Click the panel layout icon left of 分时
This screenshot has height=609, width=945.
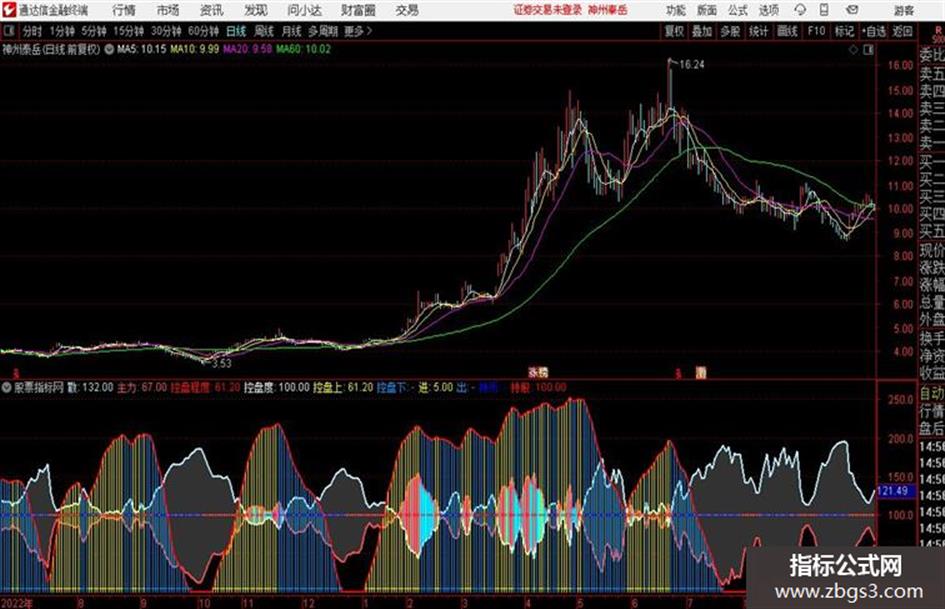(8, 31)
